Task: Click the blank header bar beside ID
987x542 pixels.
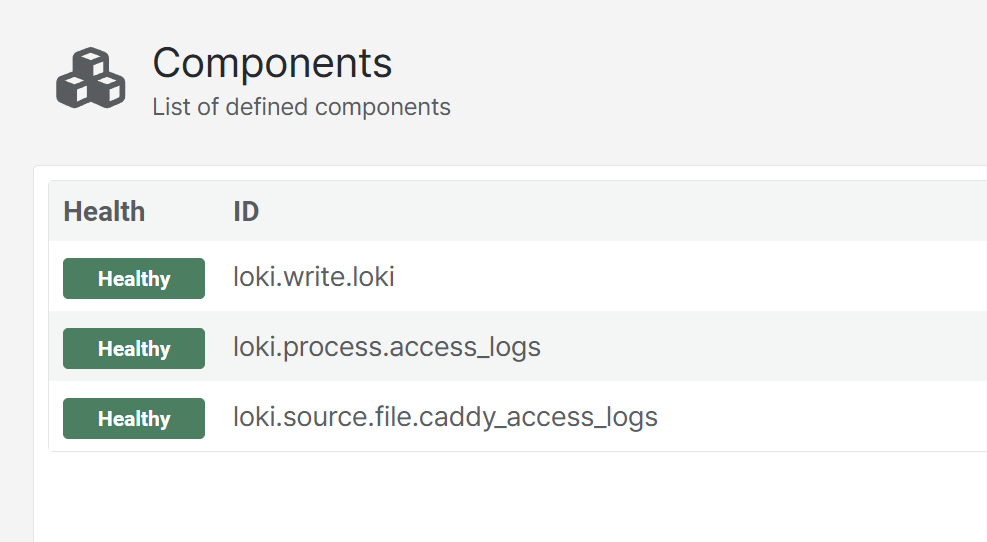Action: [623, 212]
